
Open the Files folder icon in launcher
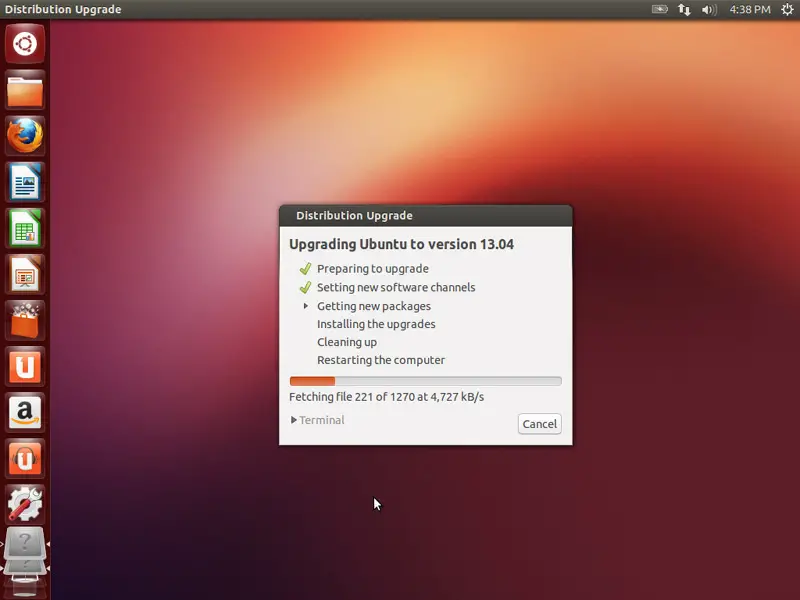coord(24,91)
